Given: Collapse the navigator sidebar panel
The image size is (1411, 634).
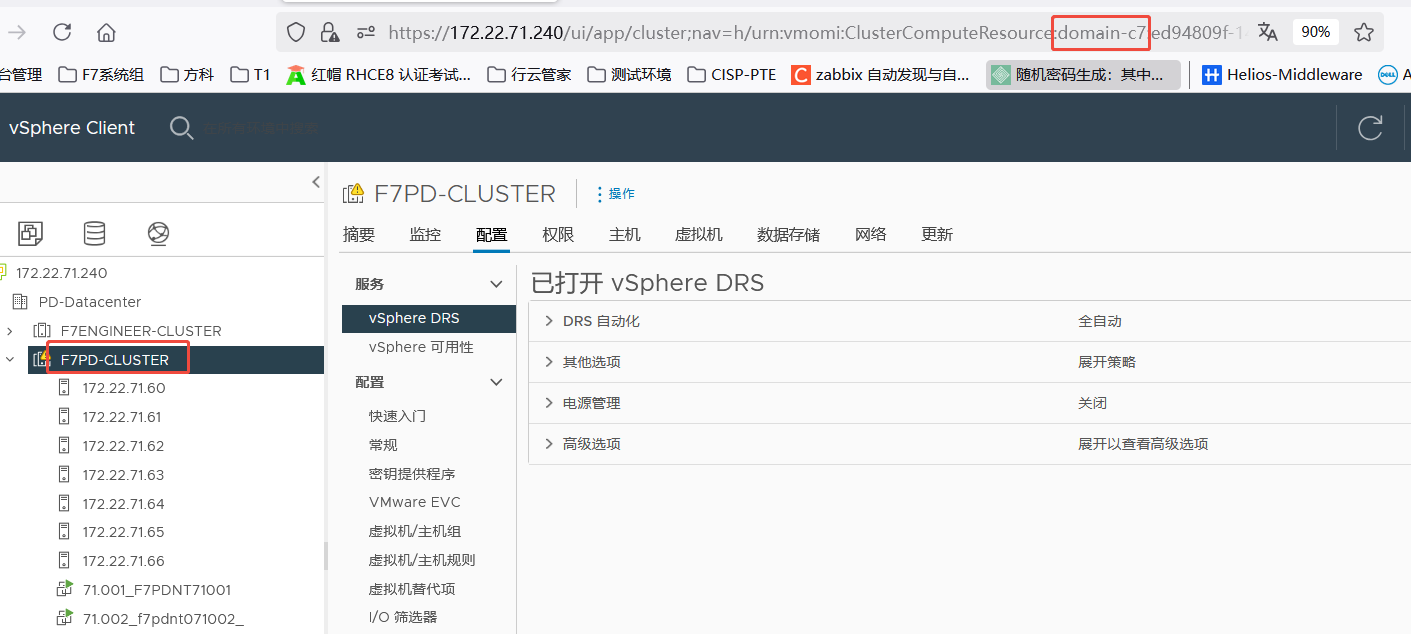Looking at the screenshot, I should click(x=316, y=182).
